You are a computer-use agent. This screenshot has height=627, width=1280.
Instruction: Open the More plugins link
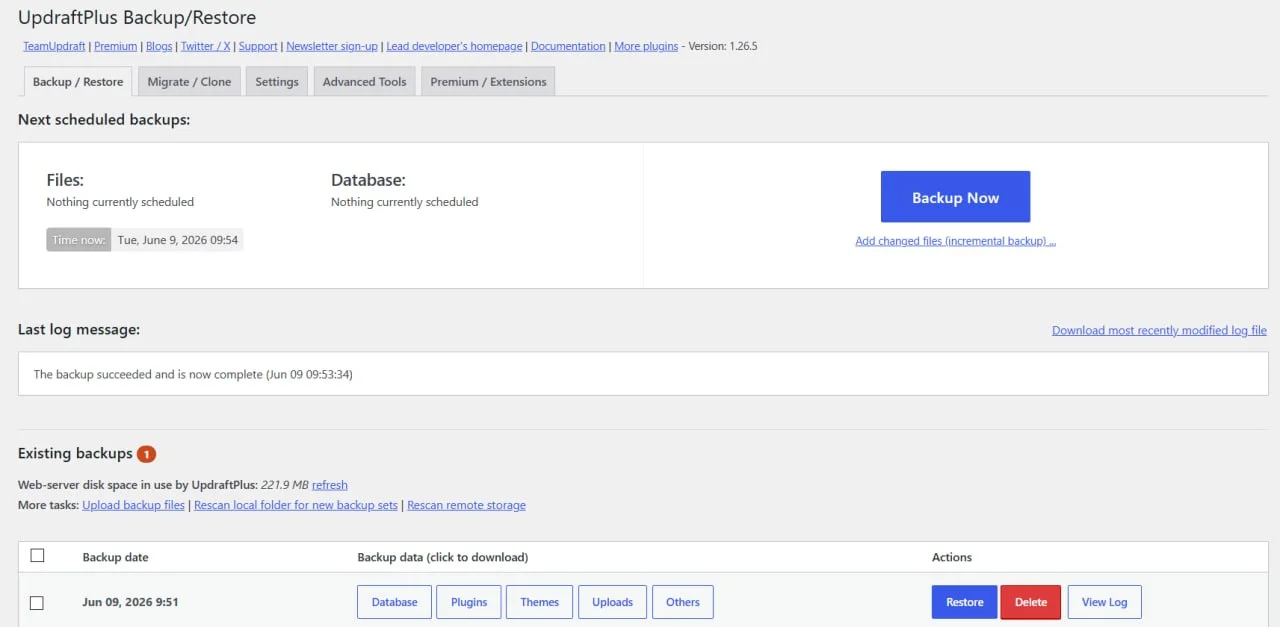[x=646, y=46]
